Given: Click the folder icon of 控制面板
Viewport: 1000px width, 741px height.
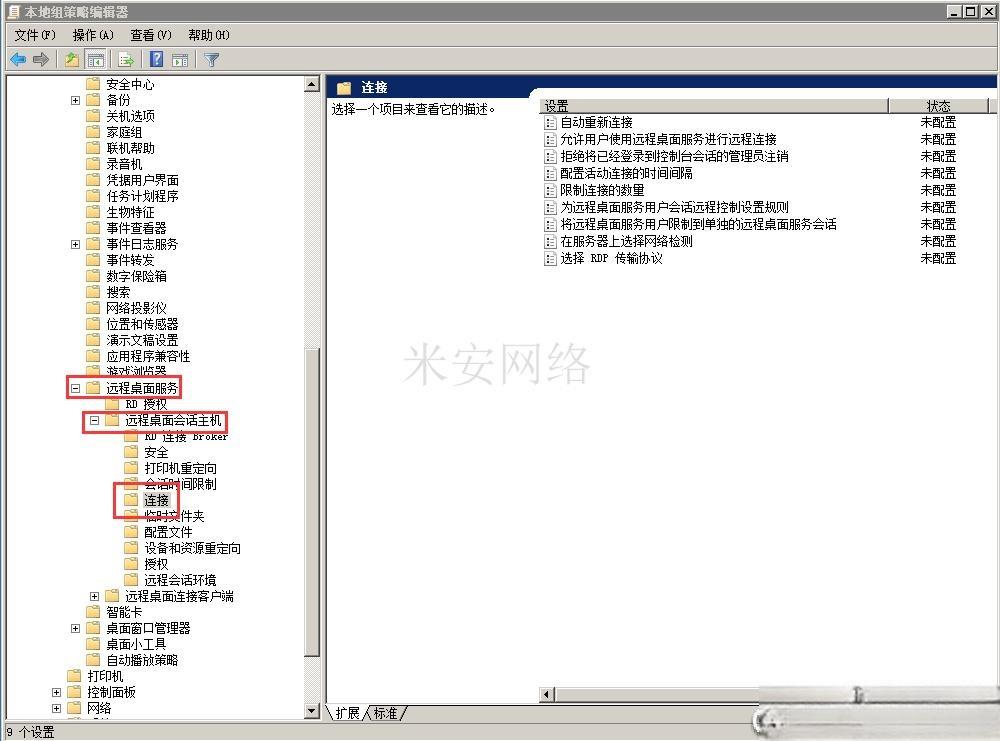Looking at the screenshot, I should click(75, 692).
